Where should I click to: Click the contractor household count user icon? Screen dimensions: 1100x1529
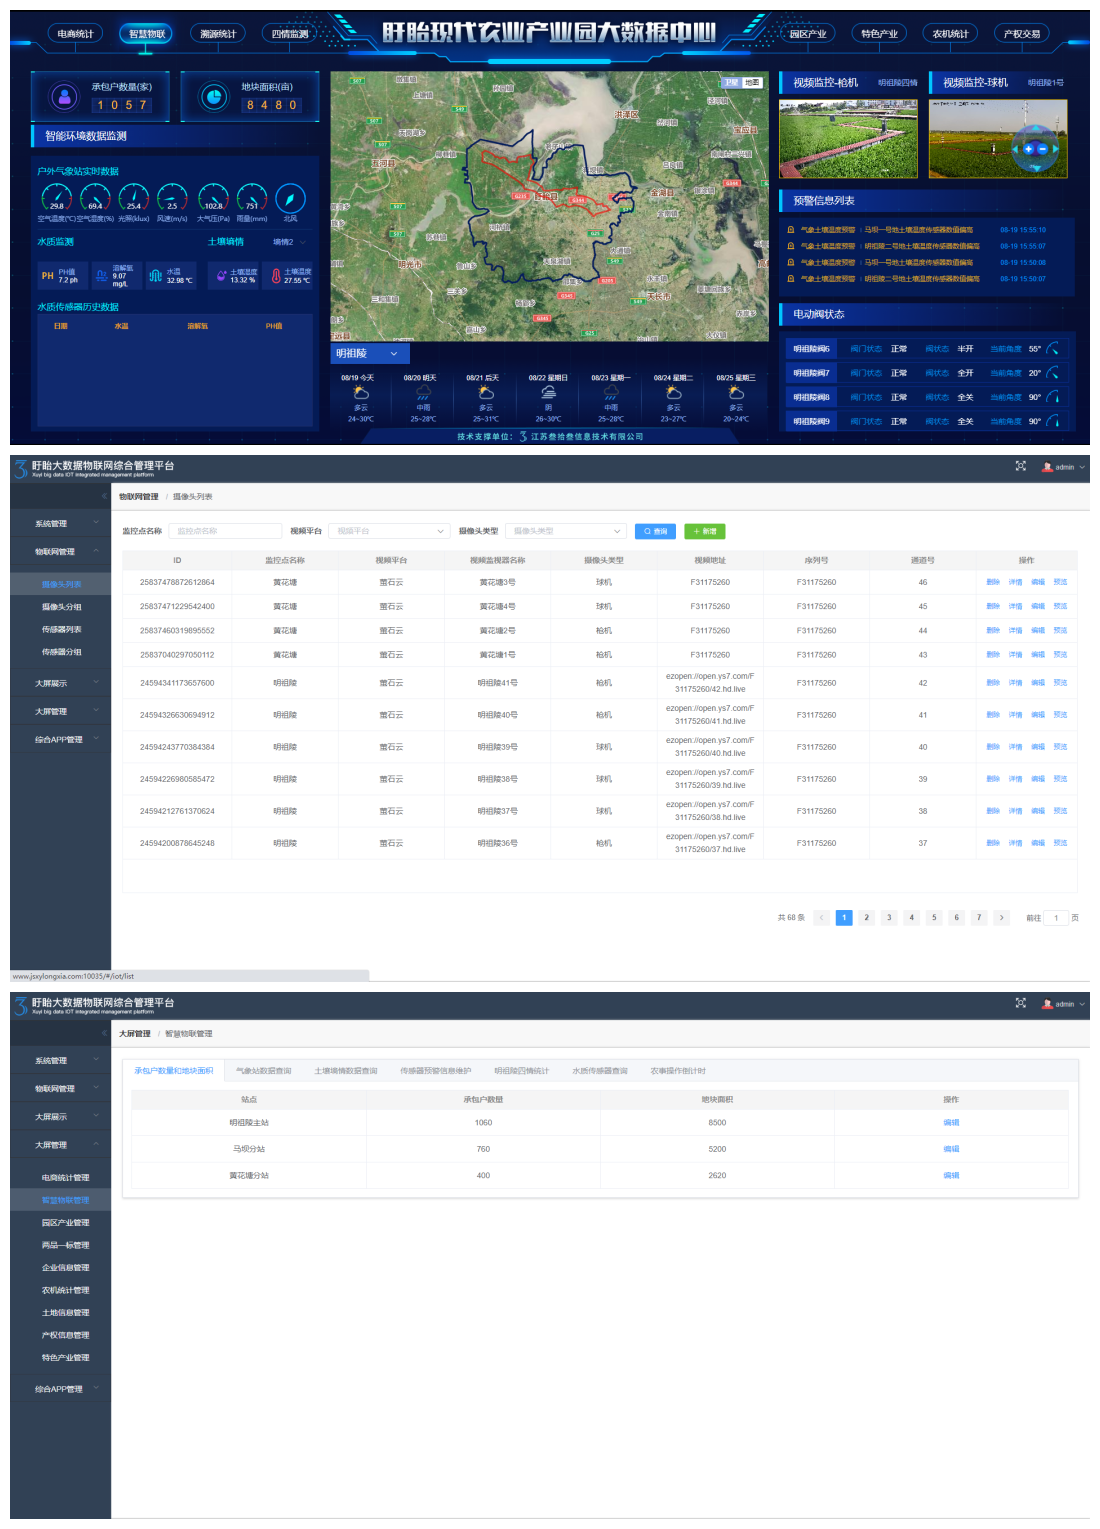(x=65, y=97)
